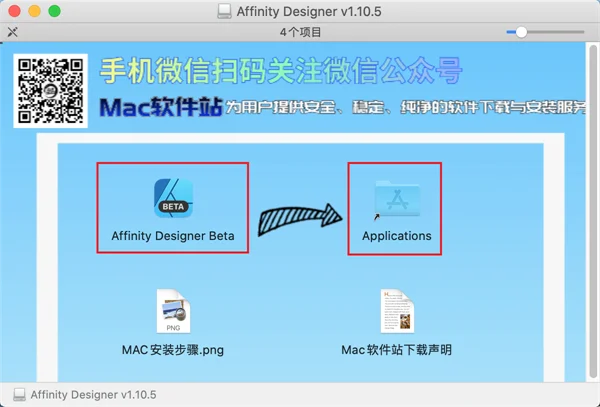Click the vertical scrollbar on the right edge
This screenshot has width=600, height=407.
593,212
